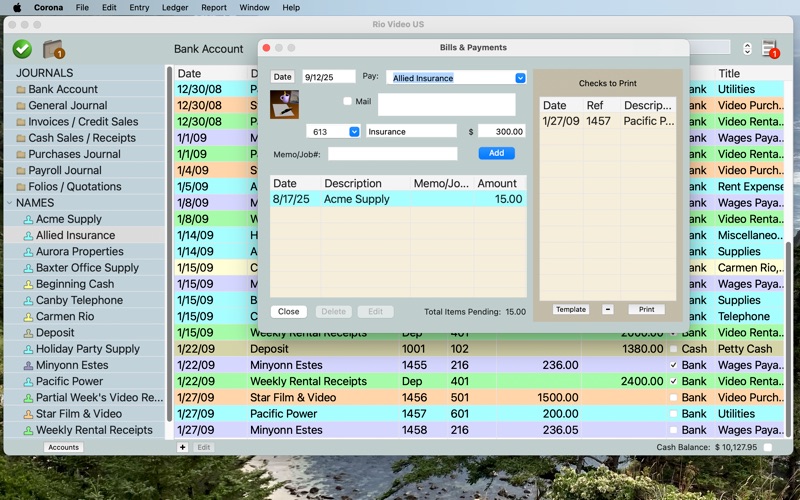Click the Deposit name icon
This screenshot has height=500, width=800.
coord(29,333)
